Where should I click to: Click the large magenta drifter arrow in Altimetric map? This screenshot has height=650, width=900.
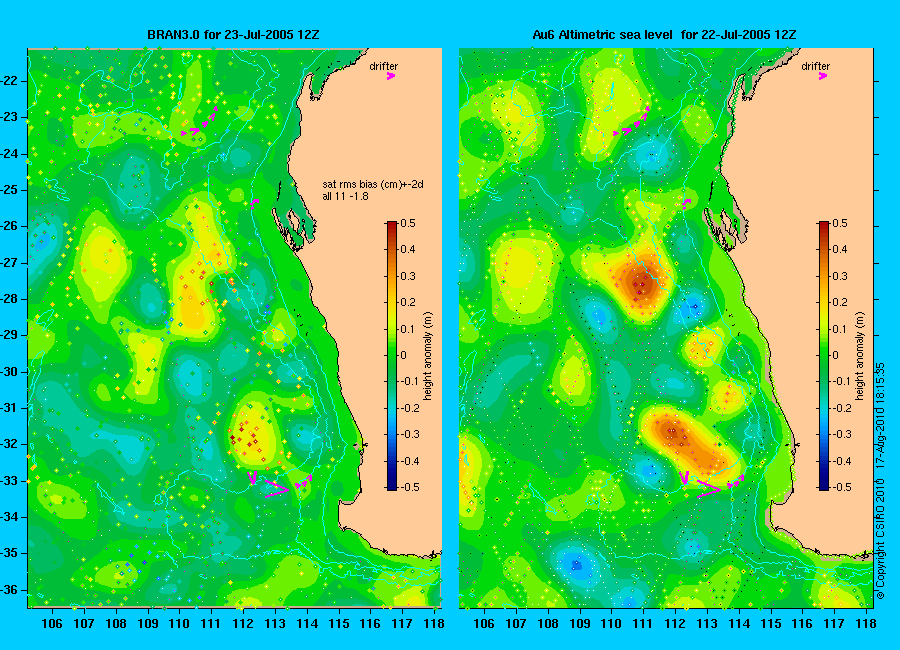coord(709,490)
